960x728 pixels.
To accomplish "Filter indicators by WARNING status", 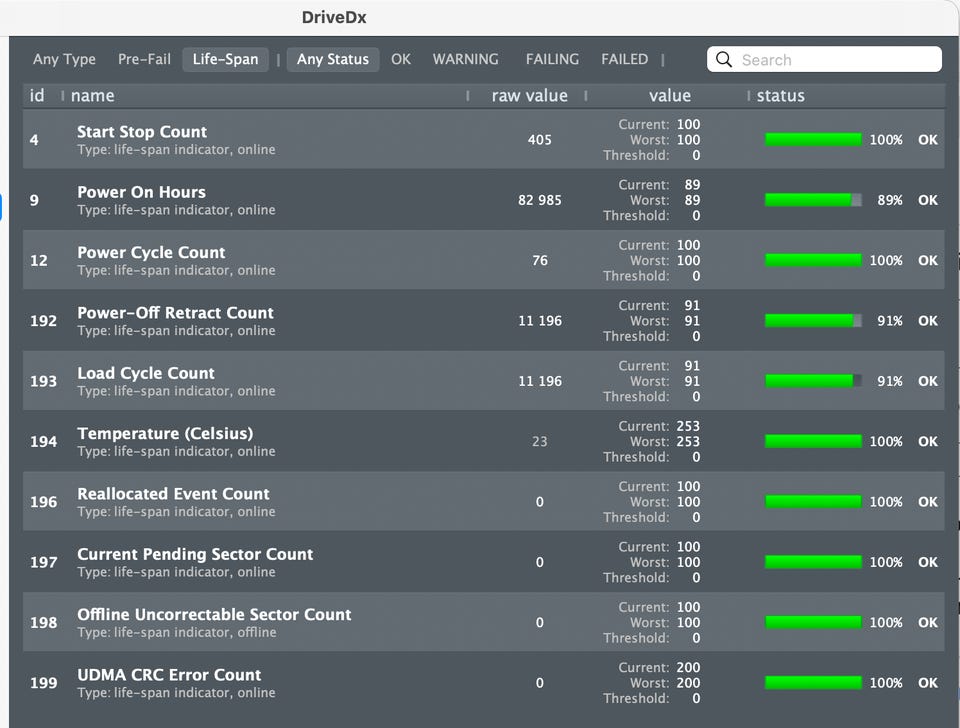I will [x=465, y=59].
